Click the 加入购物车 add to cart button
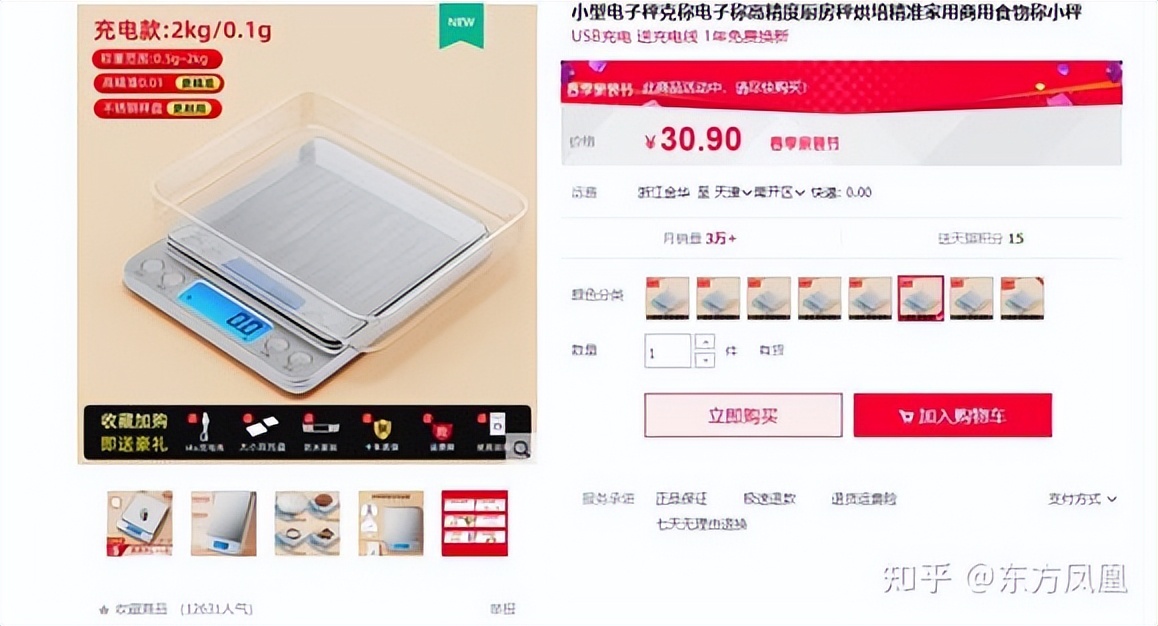Image resolution: width=1158 pixels, height=626 pixels. tap(953, 416)
